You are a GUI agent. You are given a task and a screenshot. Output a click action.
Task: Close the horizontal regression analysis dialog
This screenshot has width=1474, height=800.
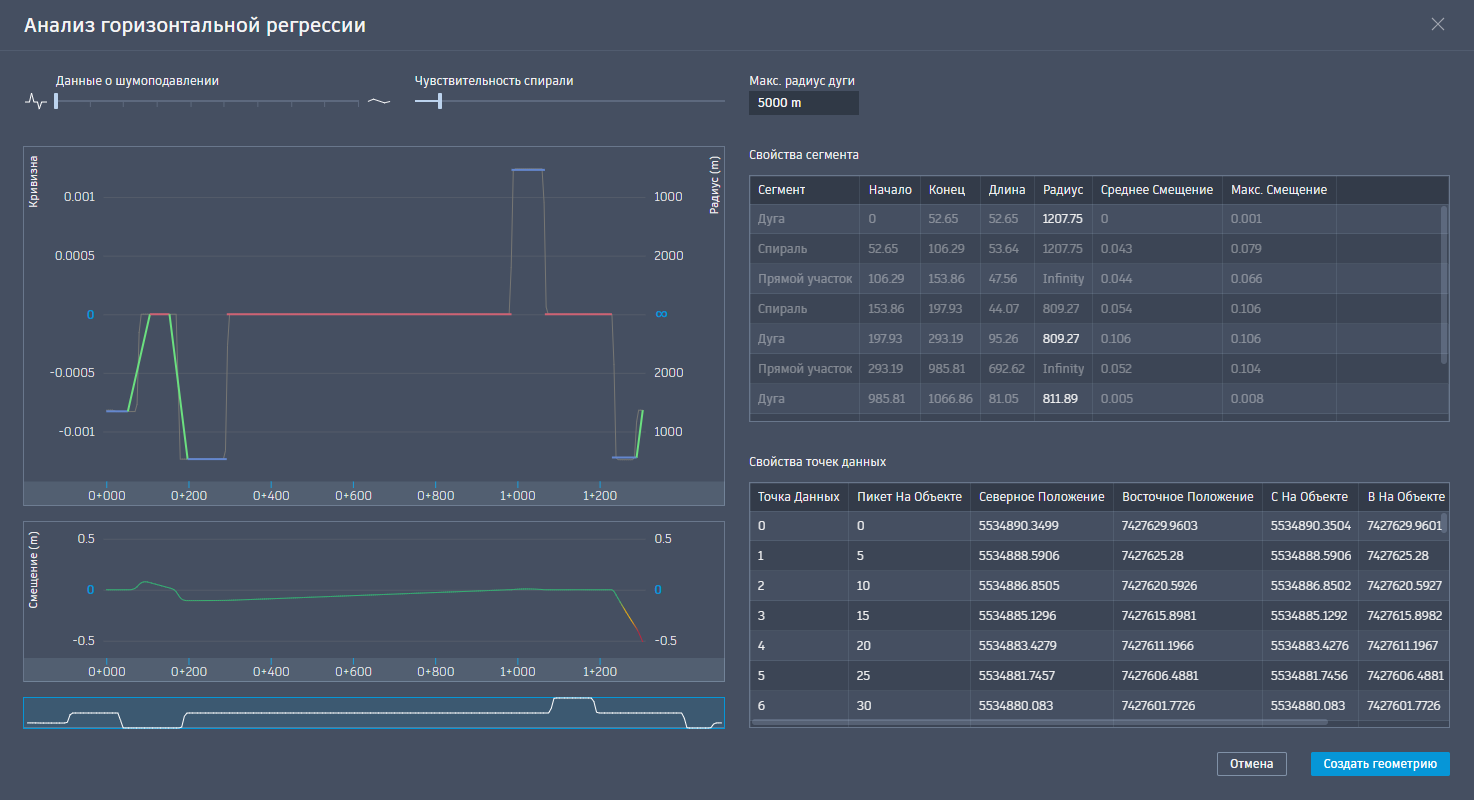click(1438, 24)
